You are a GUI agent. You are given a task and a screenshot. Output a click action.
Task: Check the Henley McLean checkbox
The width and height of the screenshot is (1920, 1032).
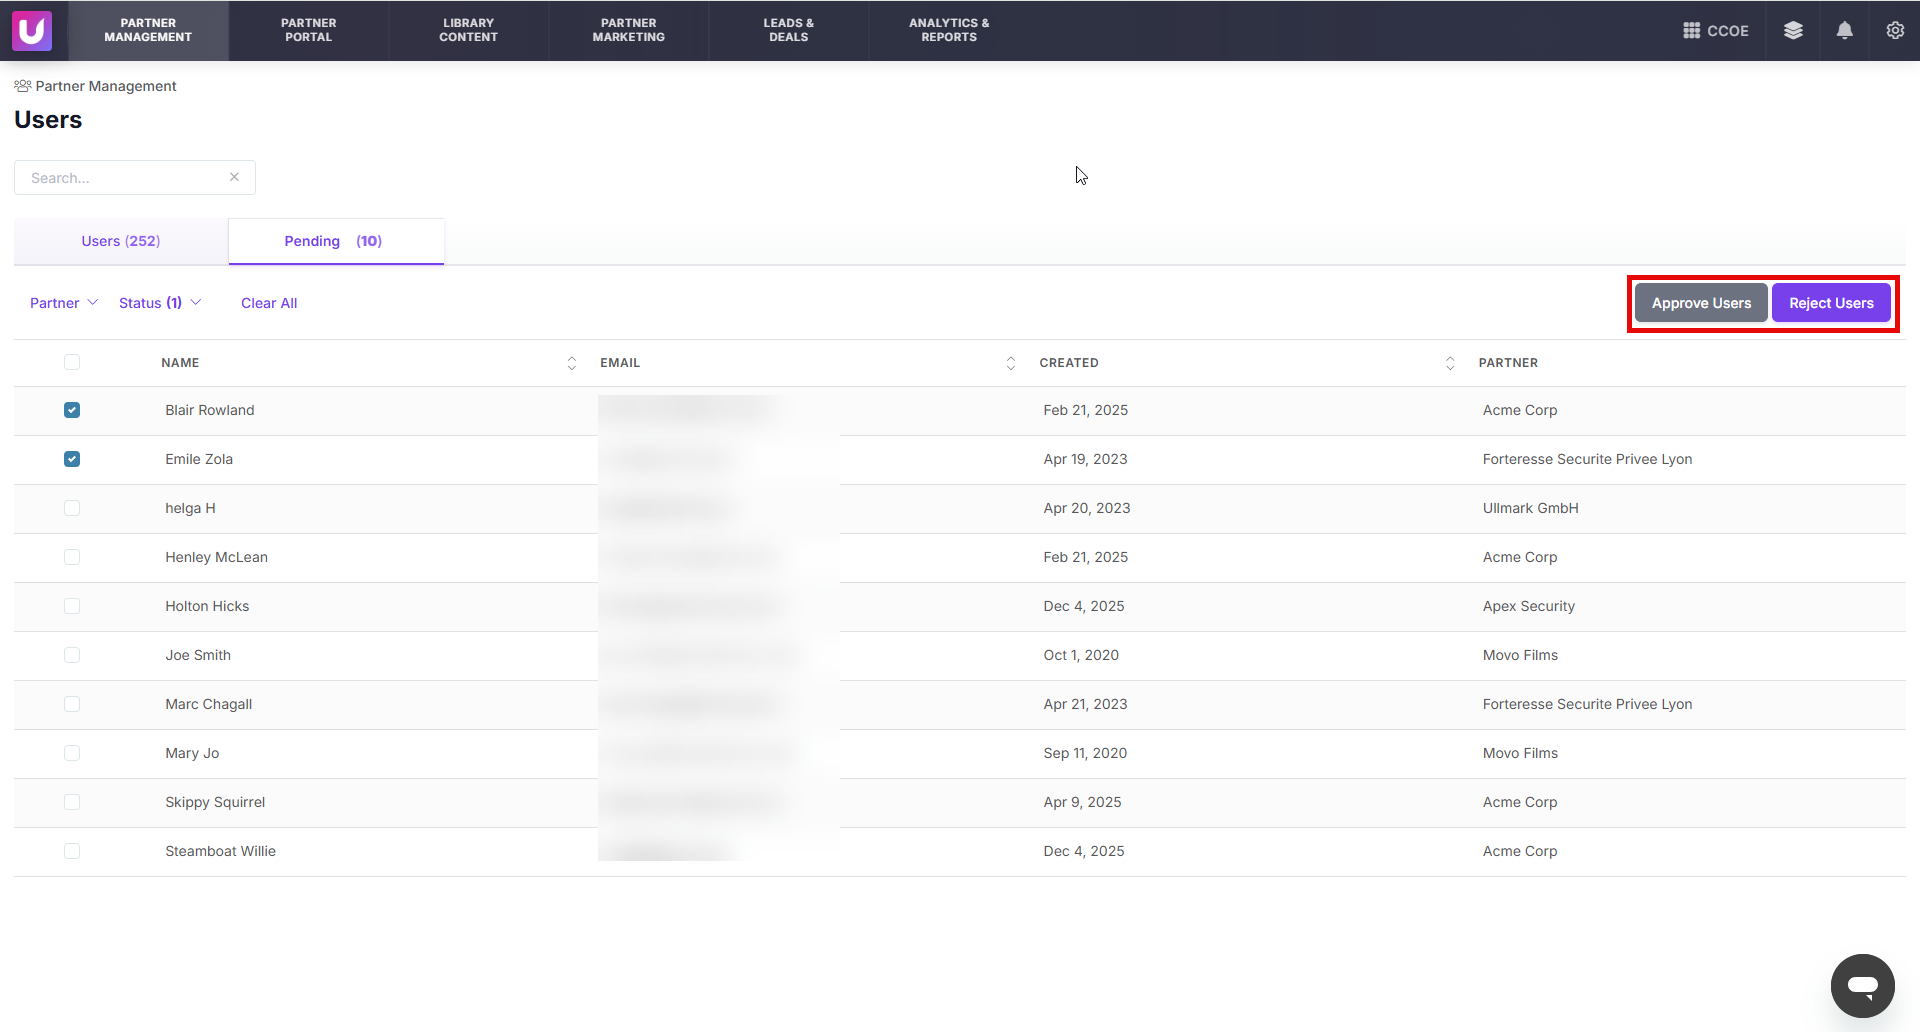(x=72, y=557)
